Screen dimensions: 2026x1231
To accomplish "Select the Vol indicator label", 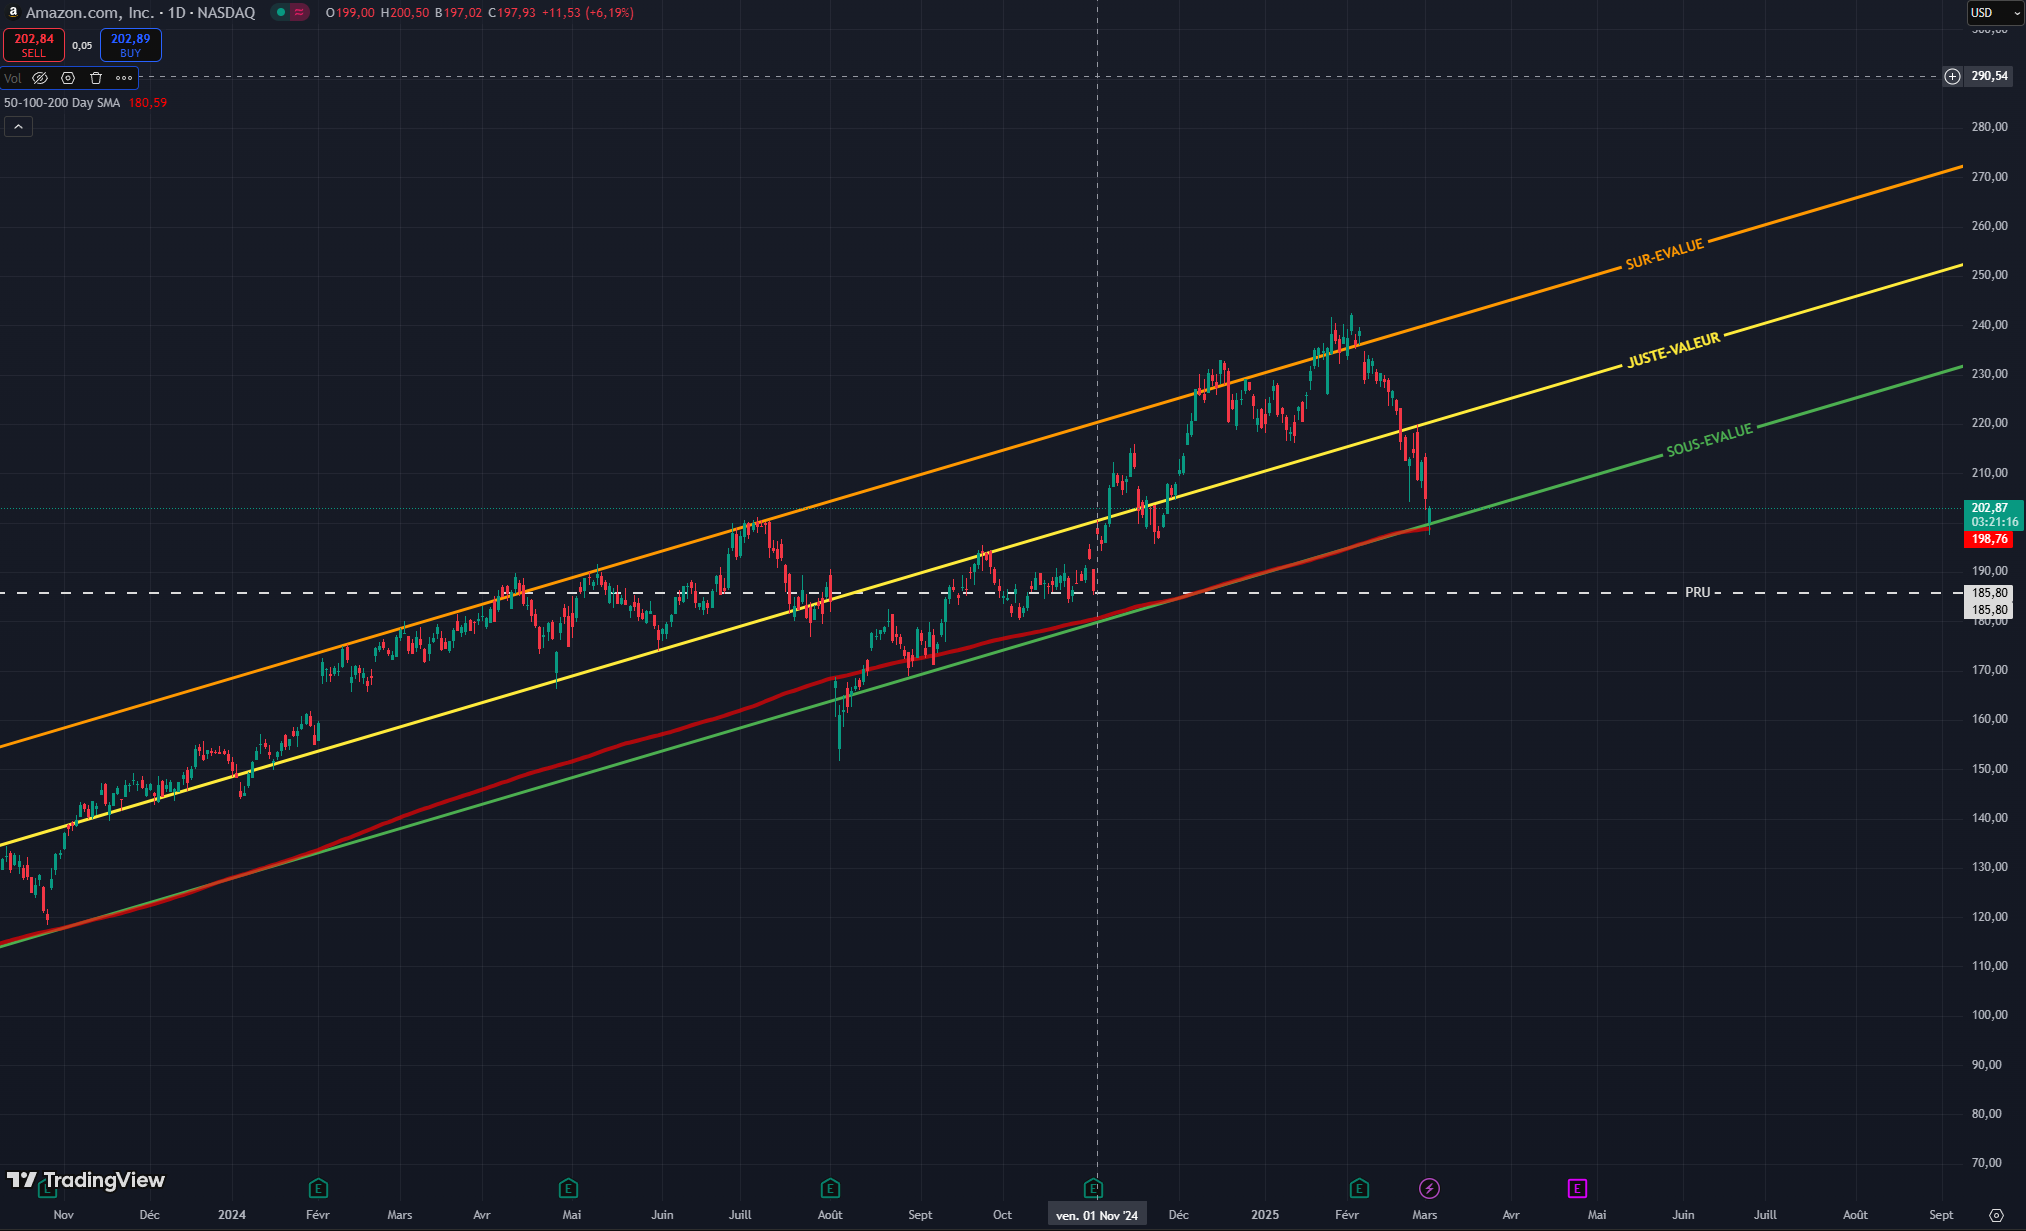I will pyautogui.click(x=12, y=78).
